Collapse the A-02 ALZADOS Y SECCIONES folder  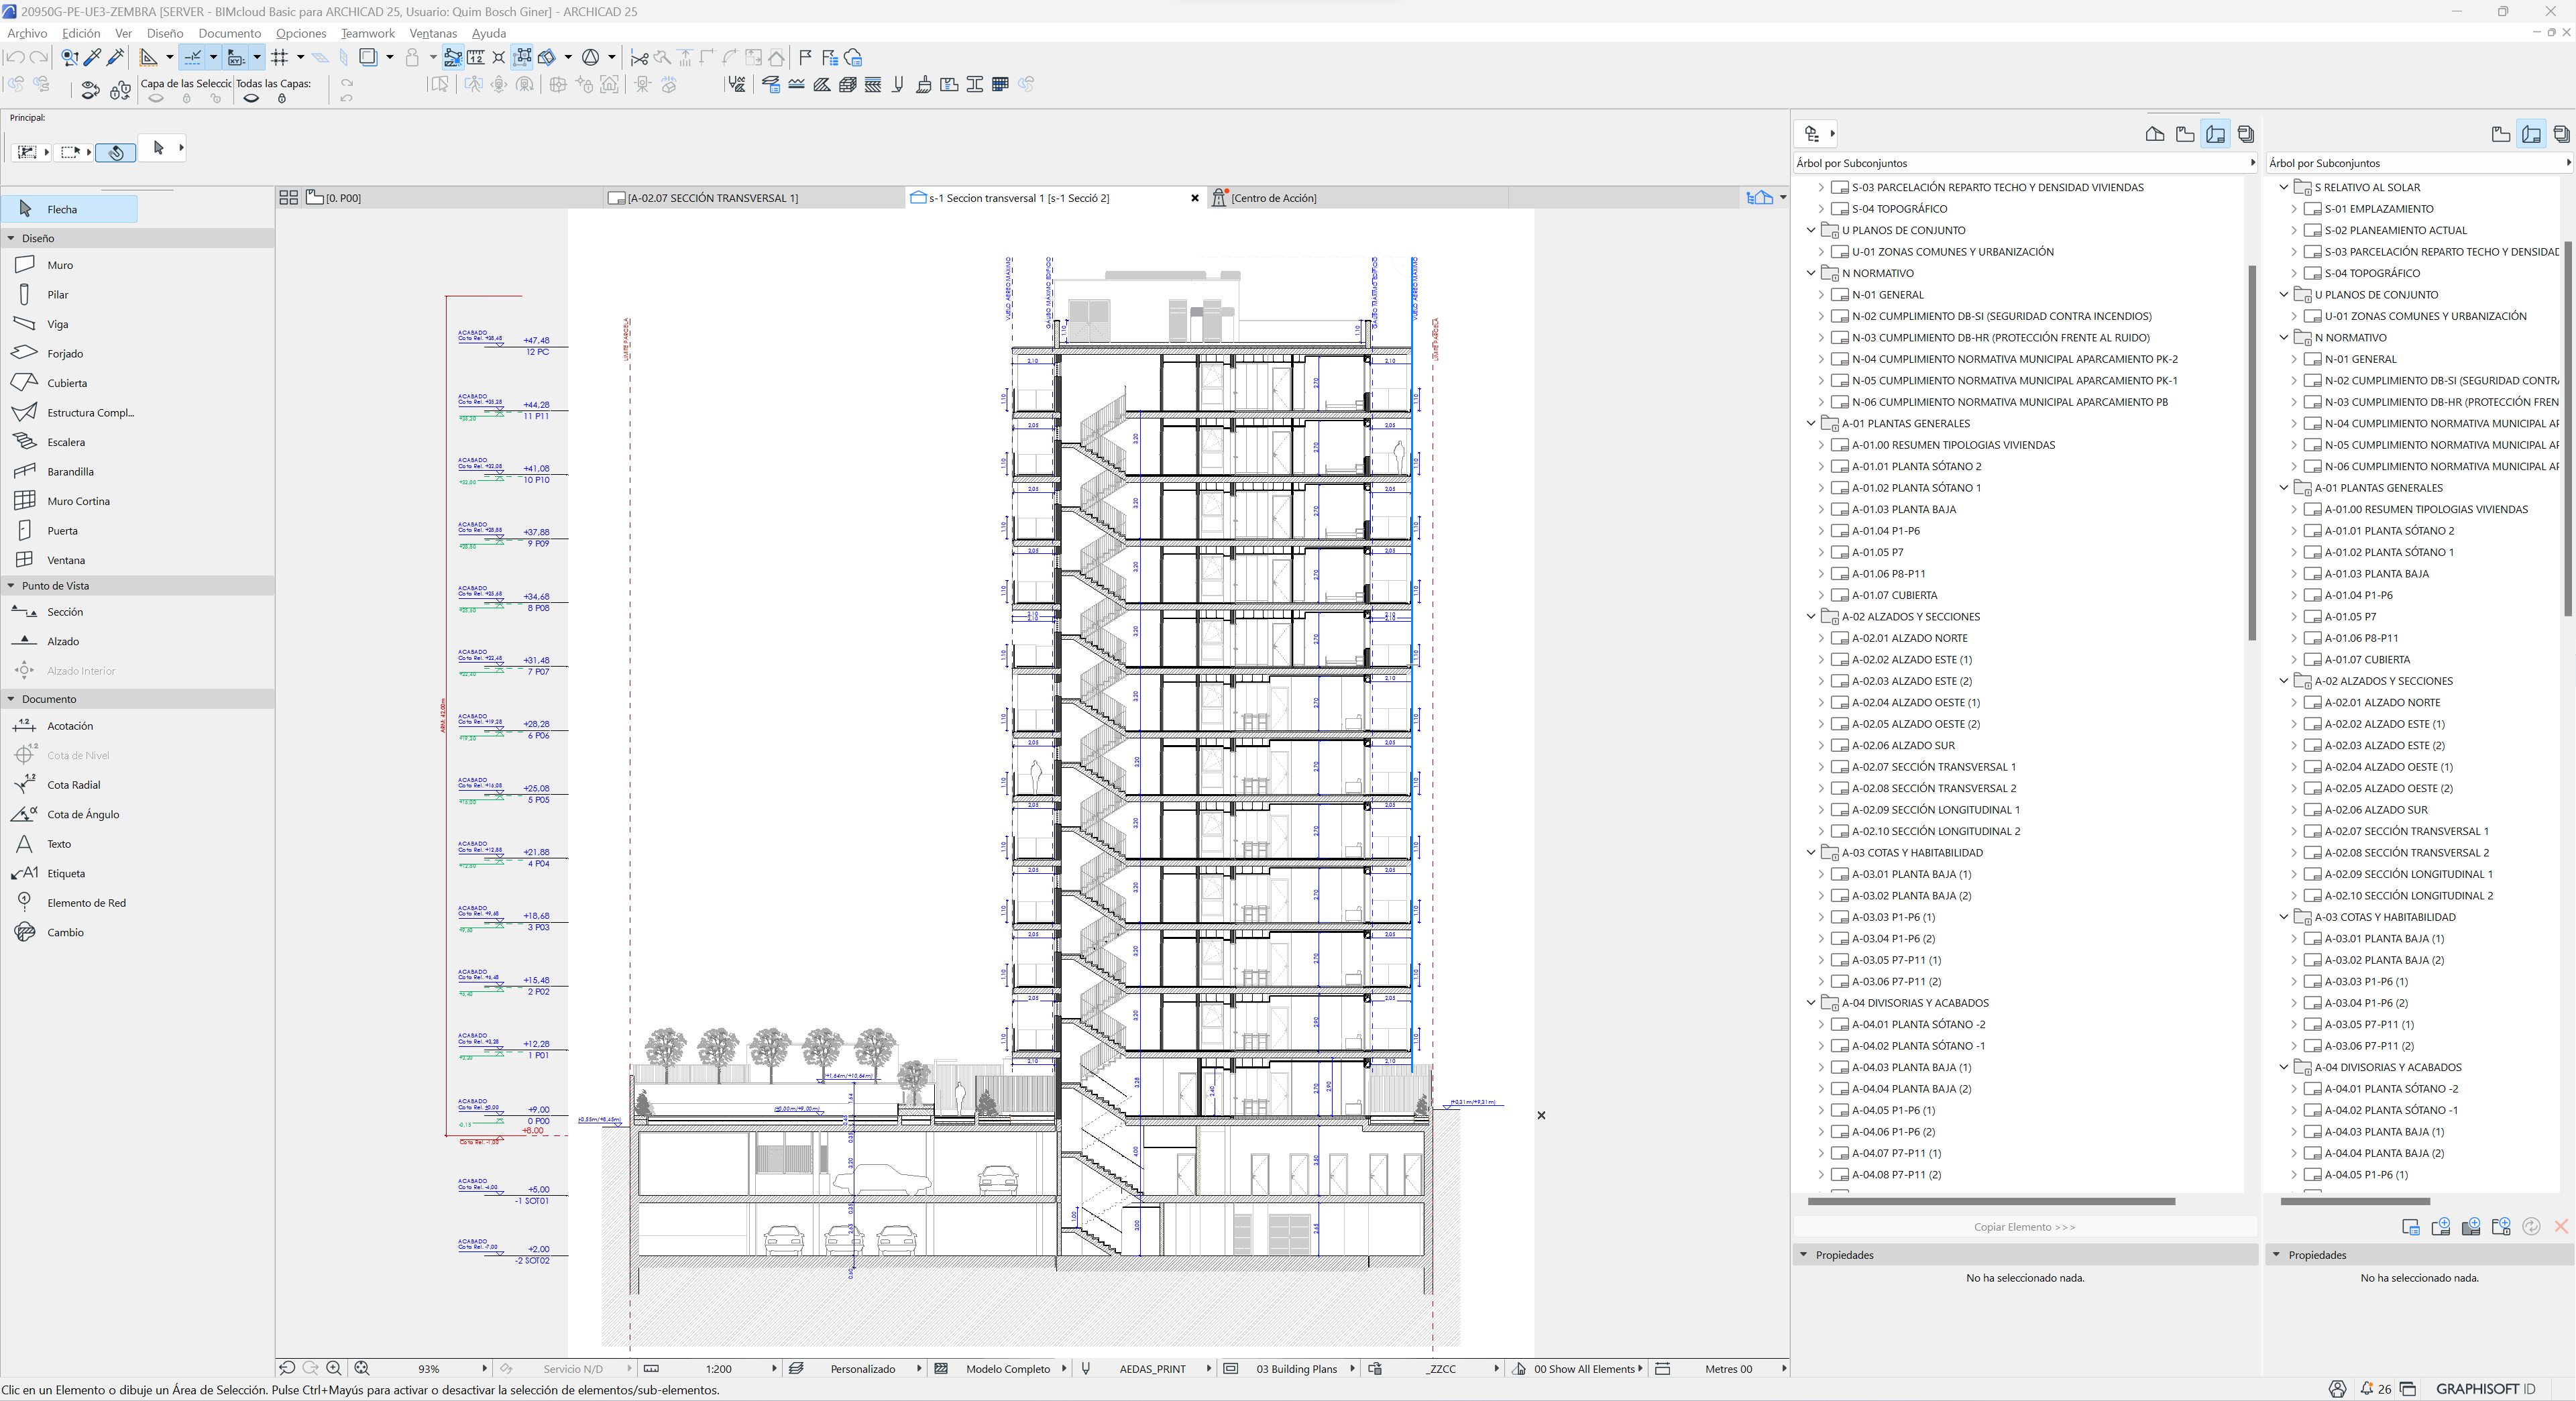[1811, 617]
